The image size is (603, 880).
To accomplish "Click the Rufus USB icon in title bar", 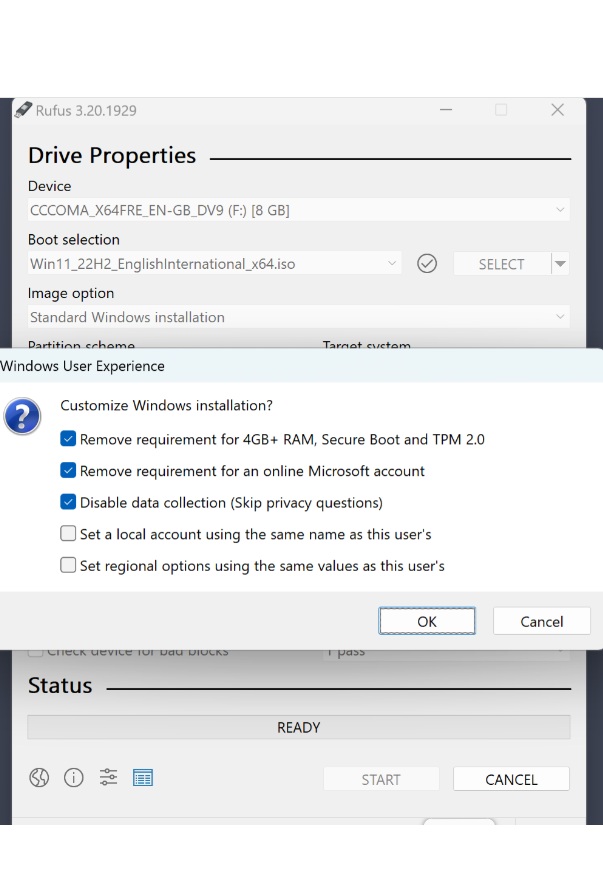I will (23, 110).
